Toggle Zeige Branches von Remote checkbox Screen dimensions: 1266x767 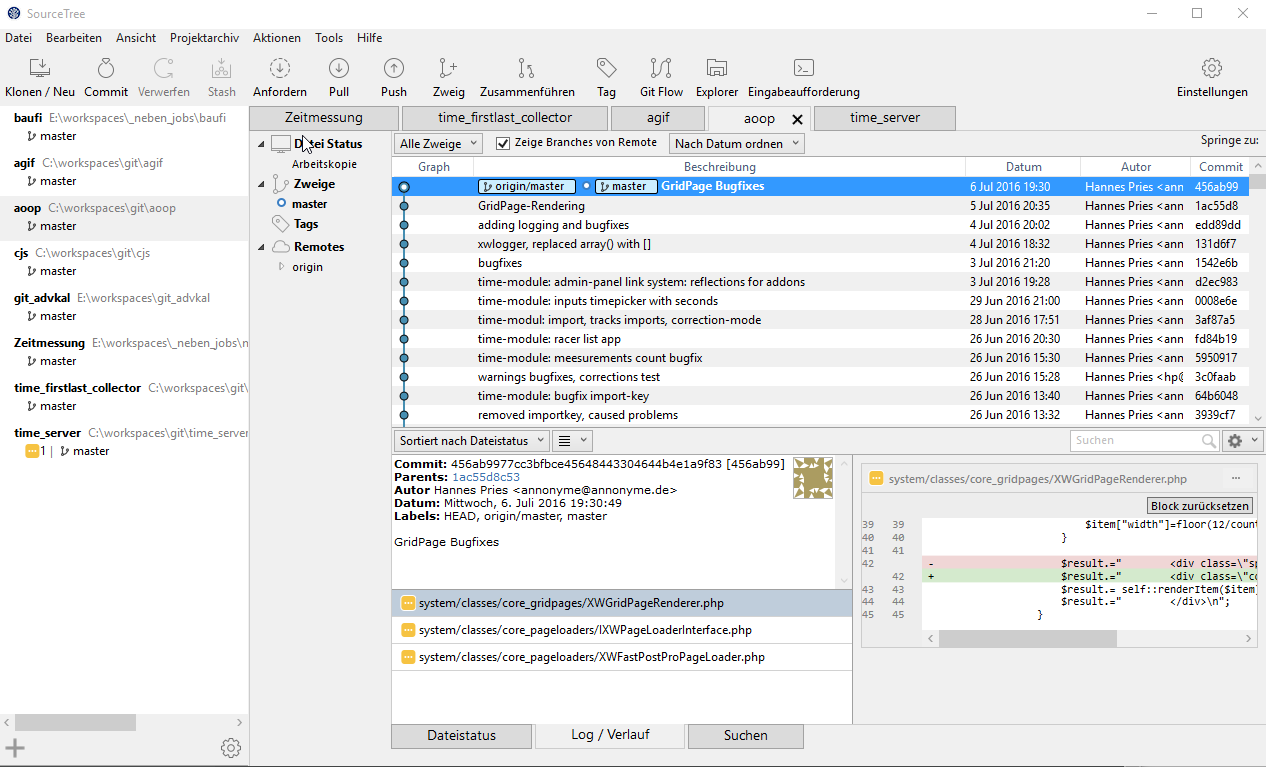point(503,143)
